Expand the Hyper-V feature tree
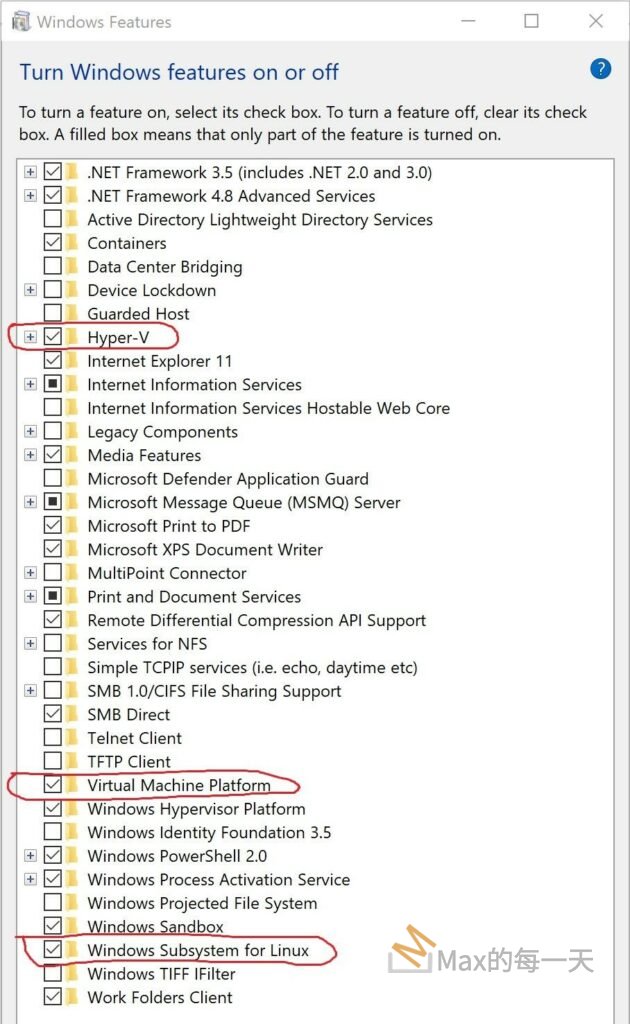The width and height of the screenshot is (630, 1024). pyautogui.click(x=31, y=337)
